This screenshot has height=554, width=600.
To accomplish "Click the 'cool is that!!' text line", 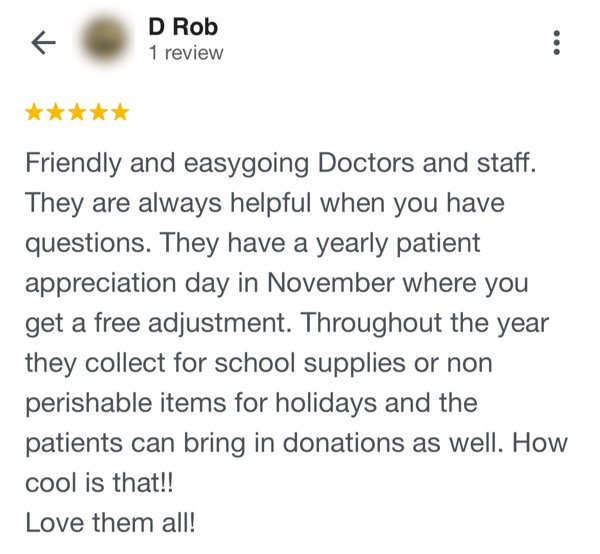I will coord(99,482).
